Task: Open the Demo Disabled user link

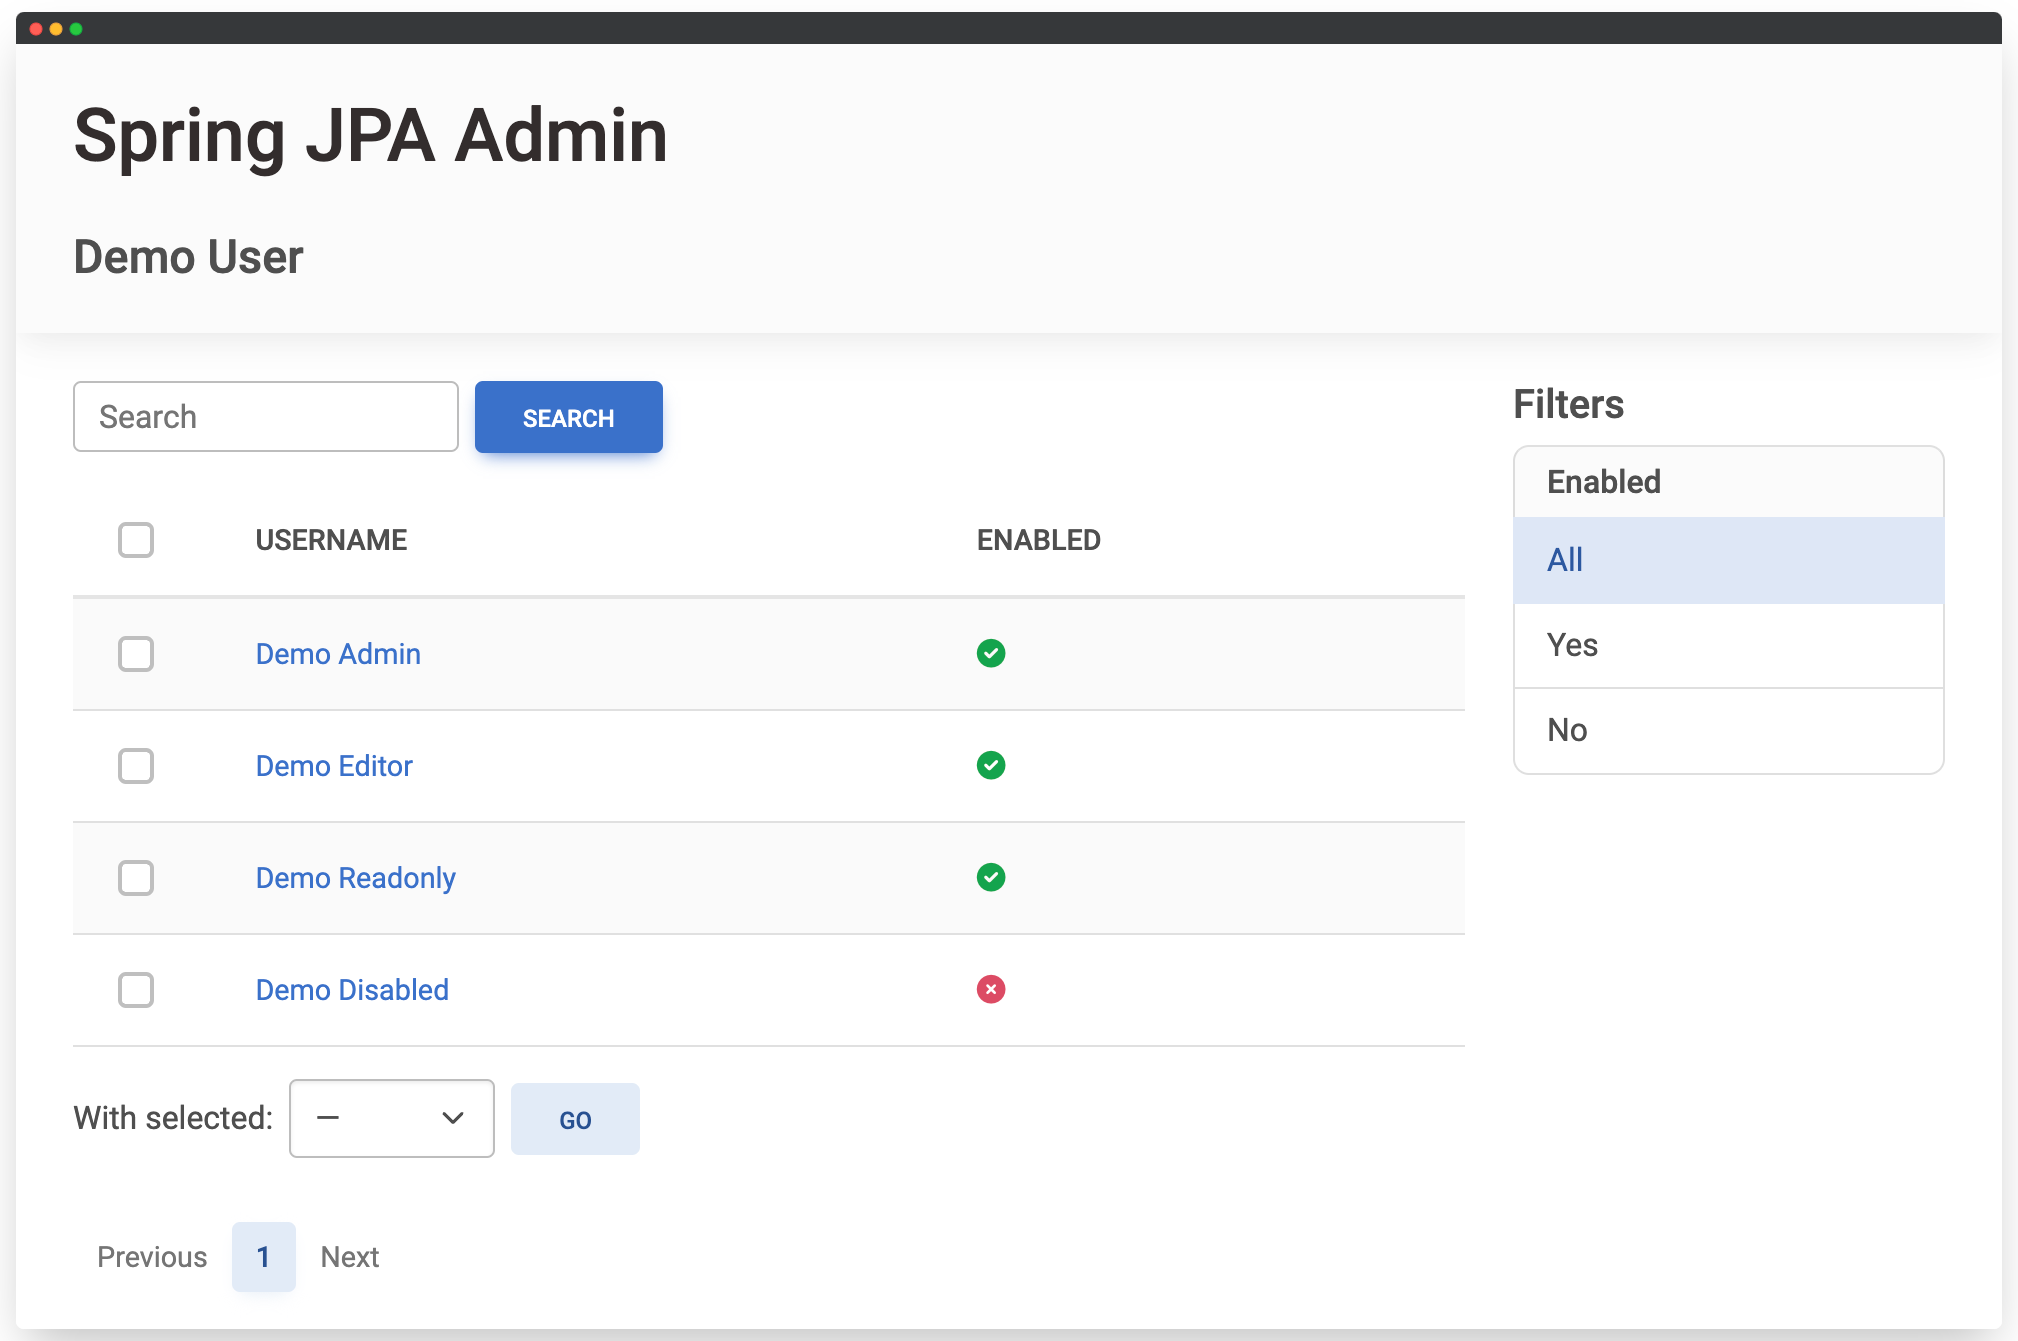Action: [x=352, y=990]
